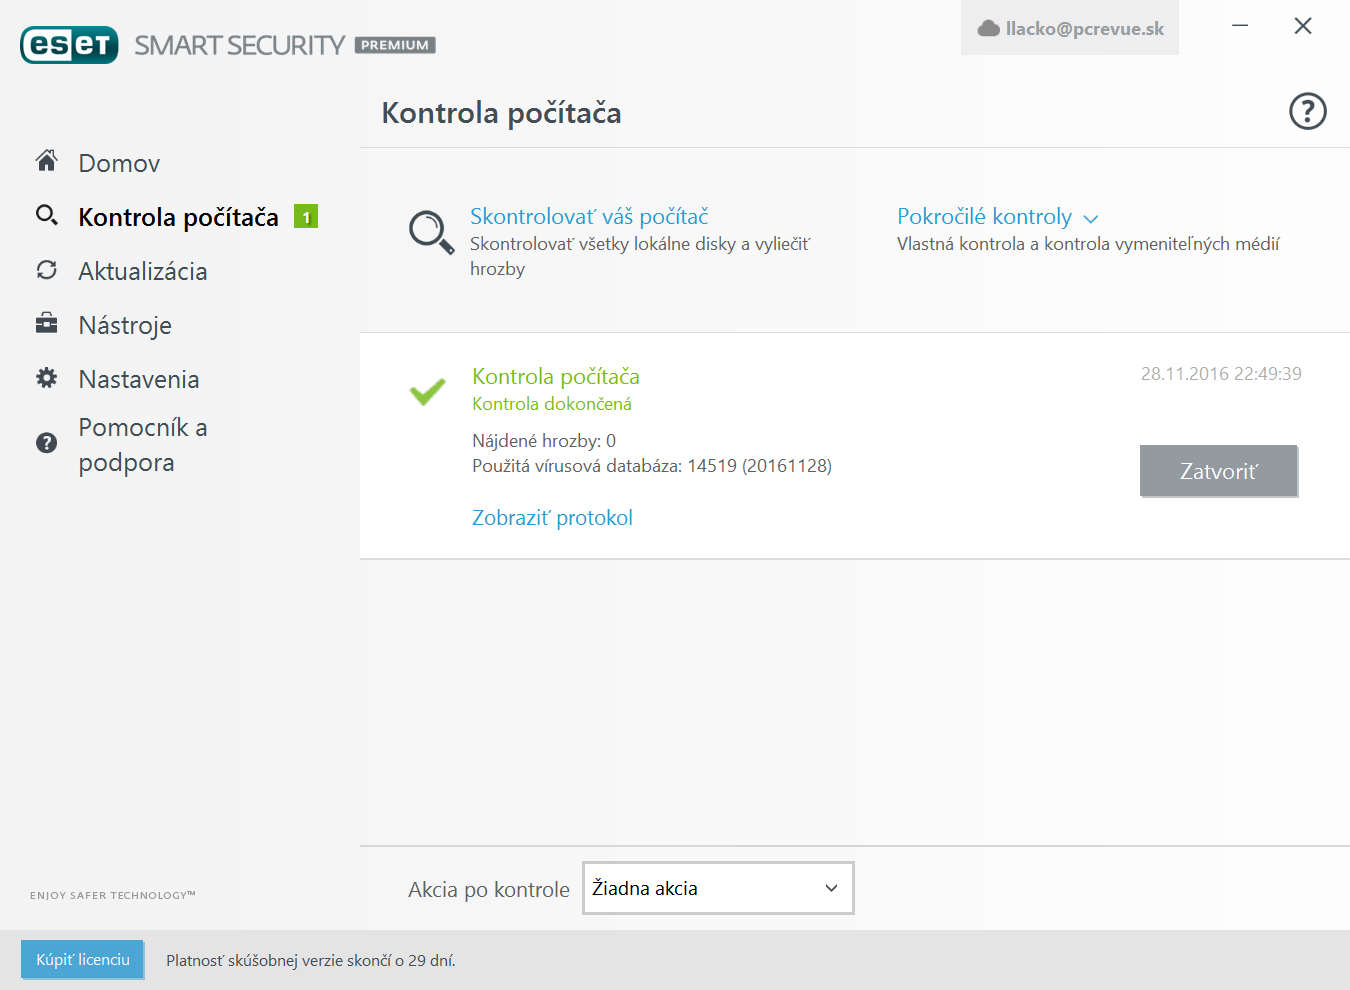
Task: Open the Pokročilé kontroly advanced scans menu
Action: pos(984,216)
